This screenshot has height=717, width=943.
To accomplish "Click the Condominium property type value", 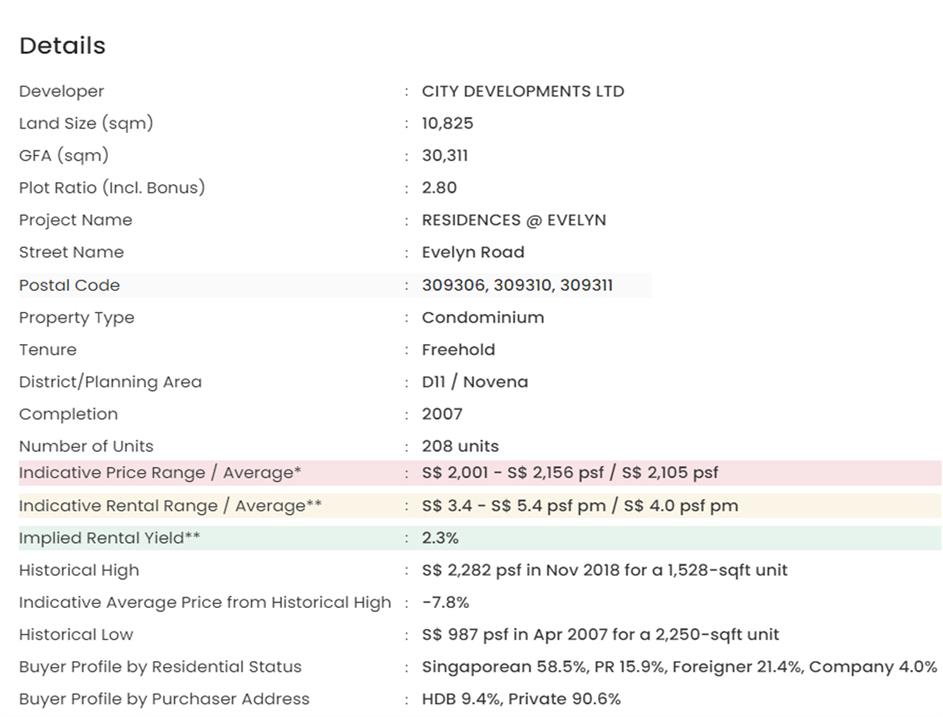I will [x=482, y=317].
